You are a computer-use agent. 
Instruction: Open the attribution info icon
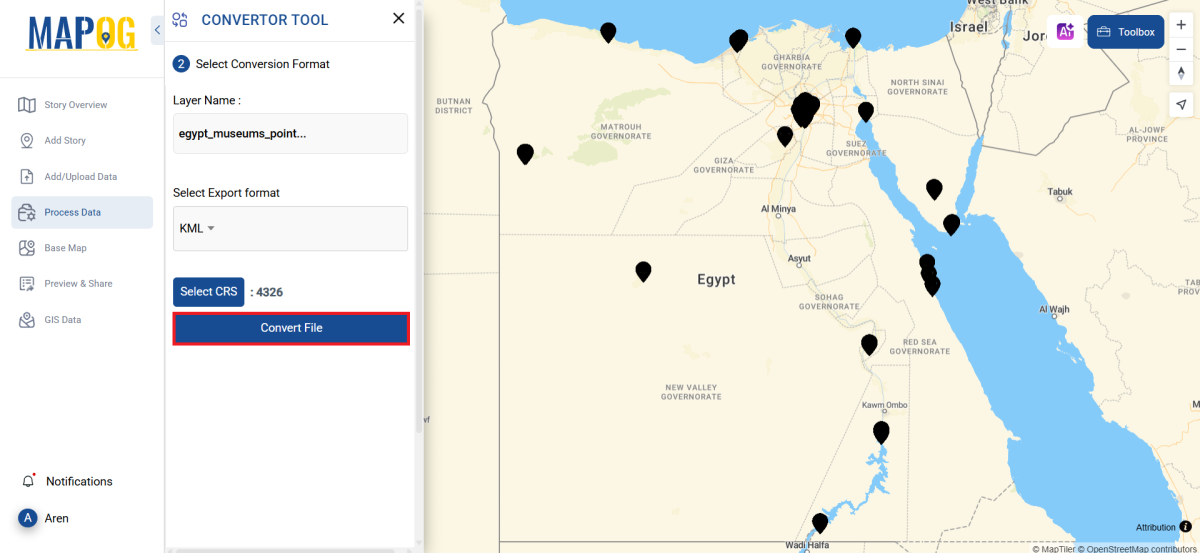coord(1185,527)
